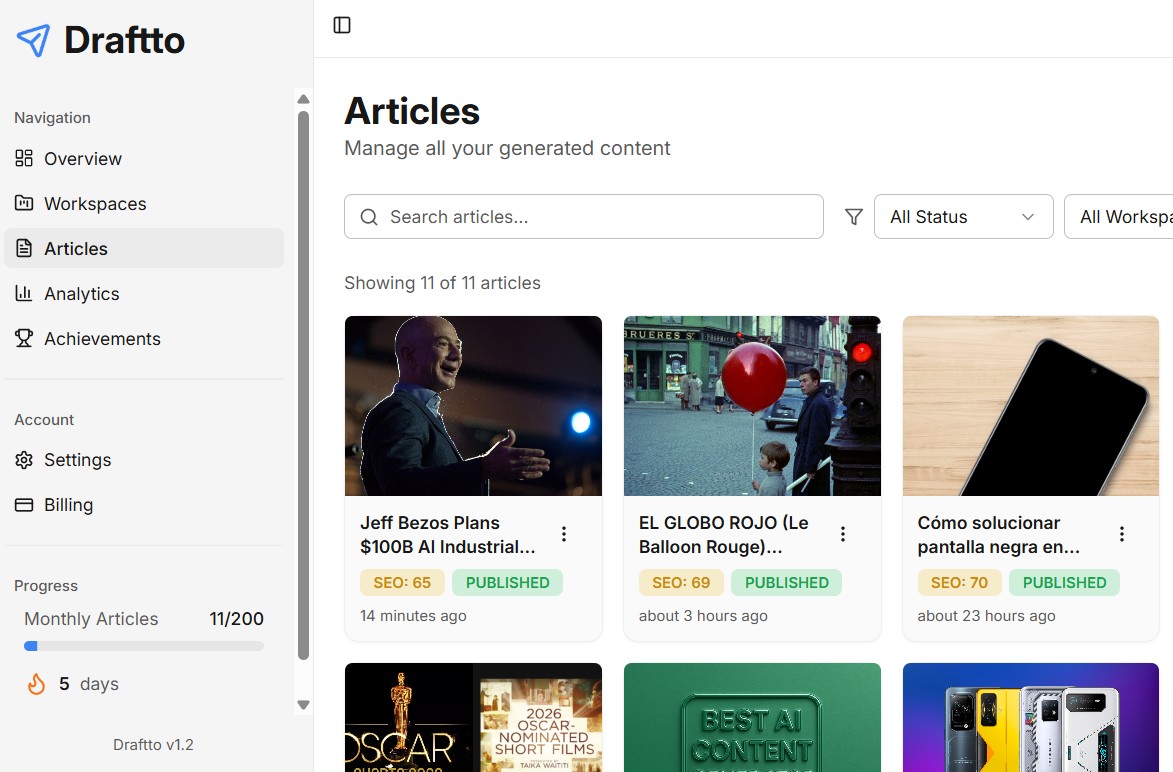Click the Workspaces folder icon
Image resolution: width=1173 pixels, height=772 pixels.
24,203
